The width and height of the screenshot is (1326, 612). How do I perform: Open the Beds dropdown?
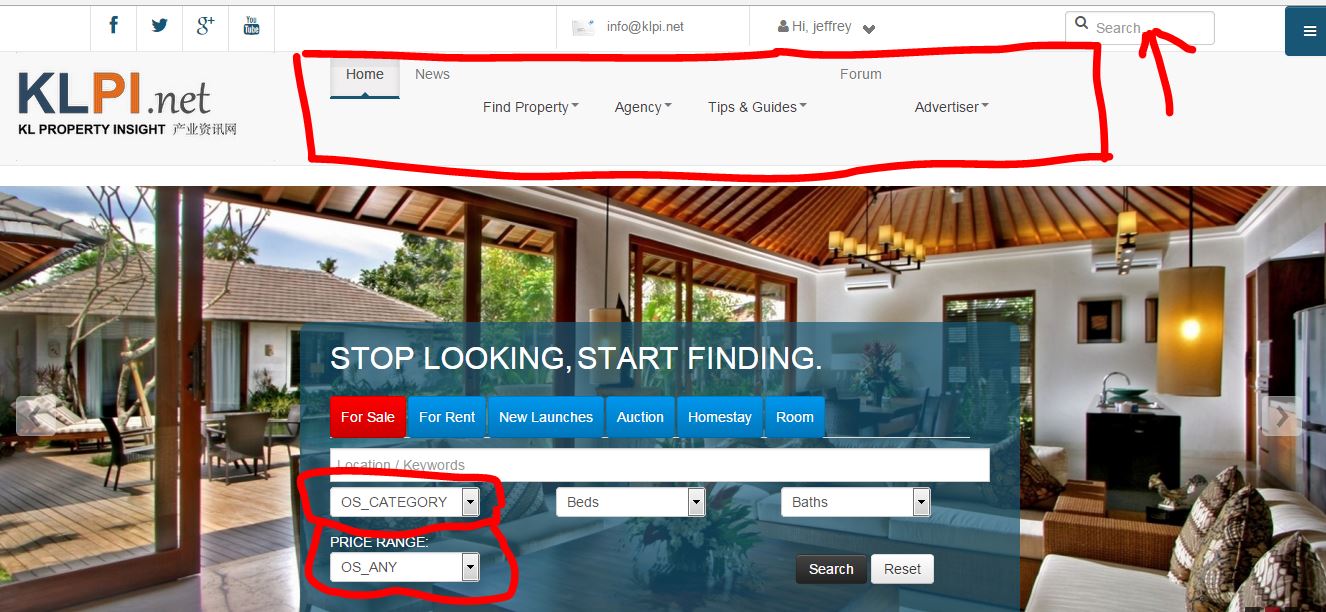point(631,502)
